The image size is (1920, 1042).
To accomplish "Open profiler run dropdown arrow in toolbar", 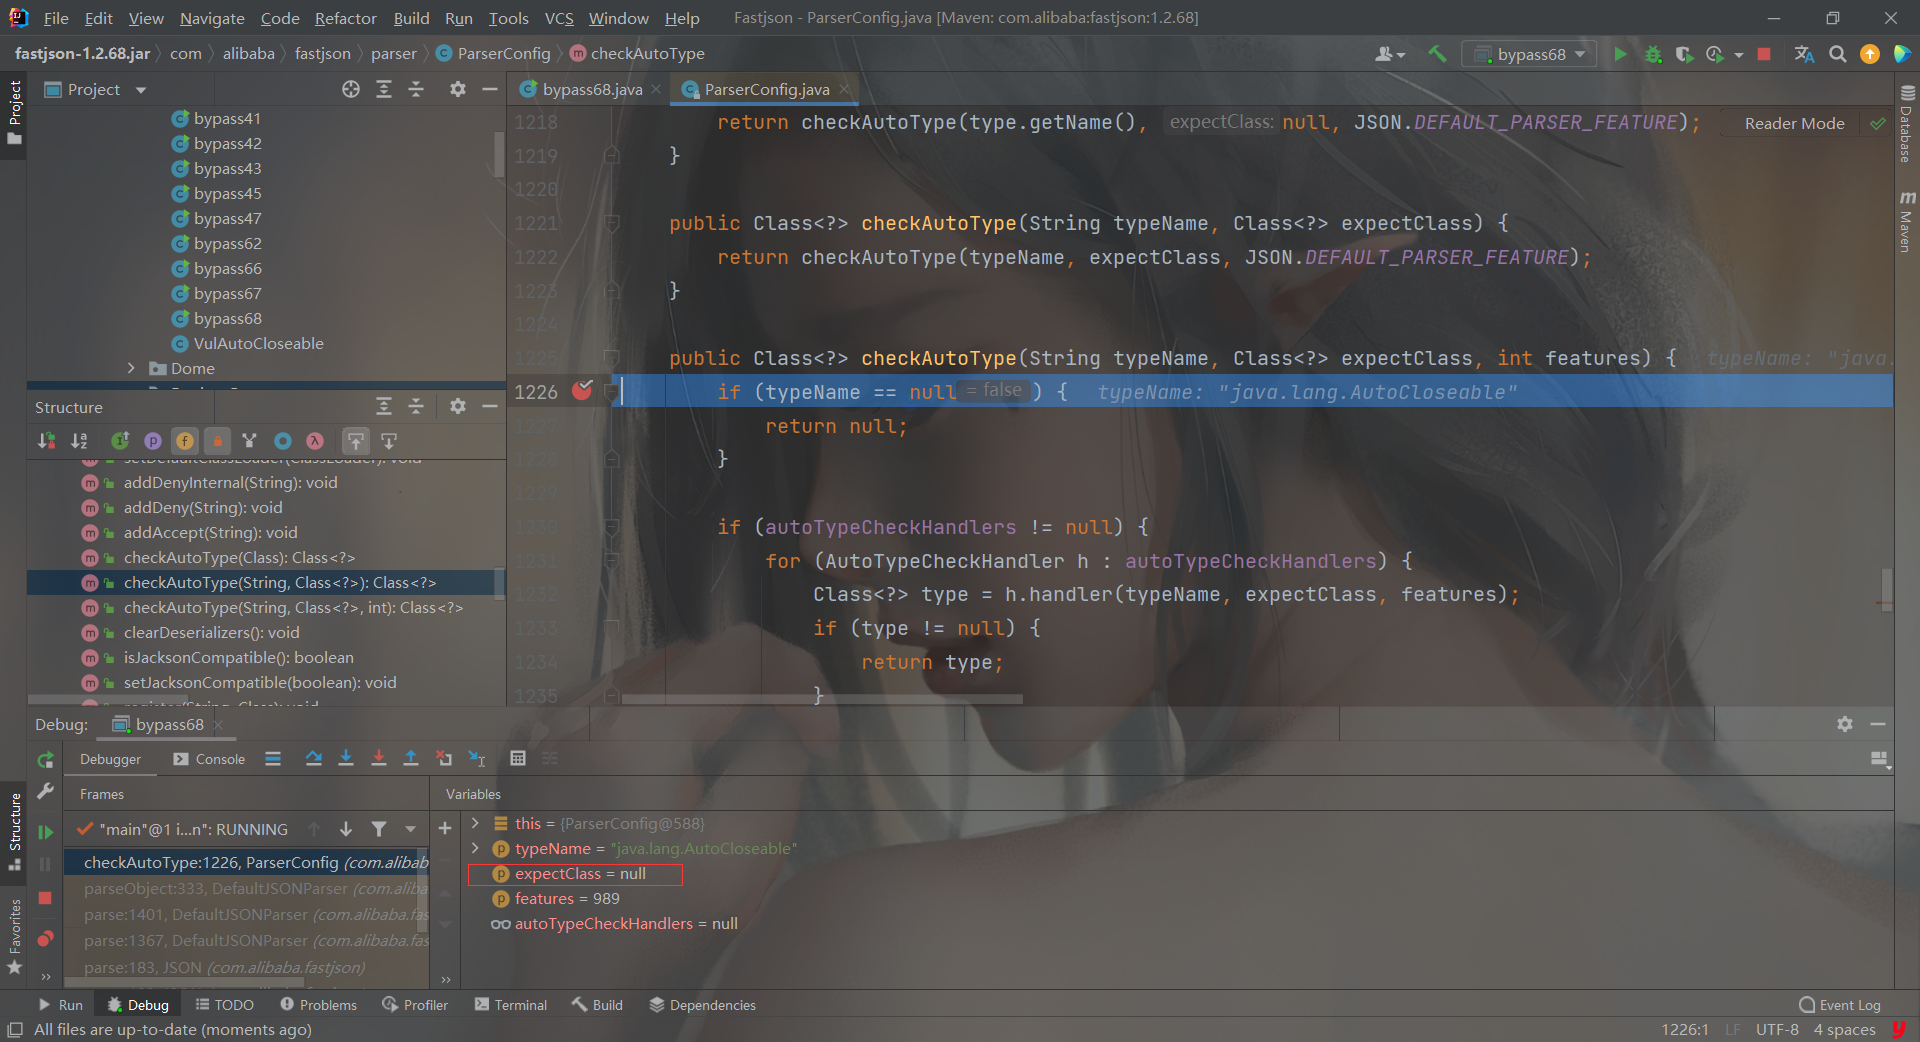I will [1739, 55].
